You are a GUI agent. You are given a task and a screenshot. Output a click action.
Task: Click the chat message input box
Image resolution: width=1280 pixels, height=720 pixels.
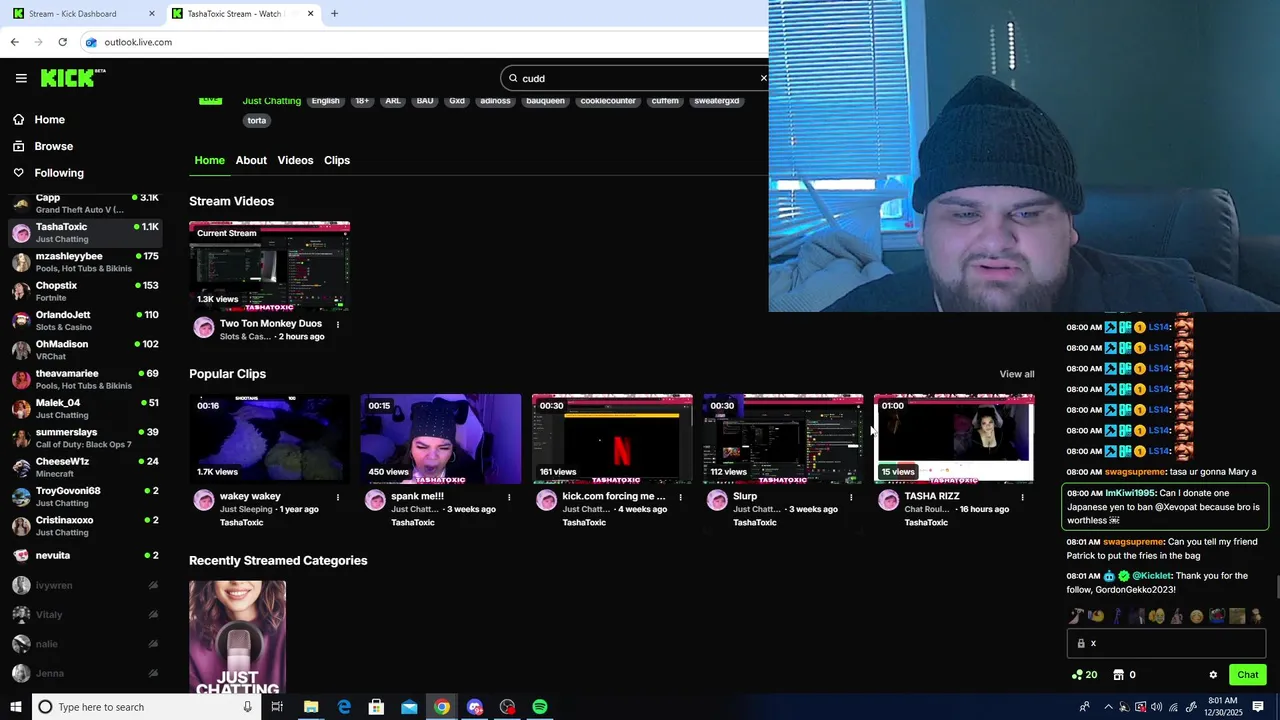[x=1166, y=643]
